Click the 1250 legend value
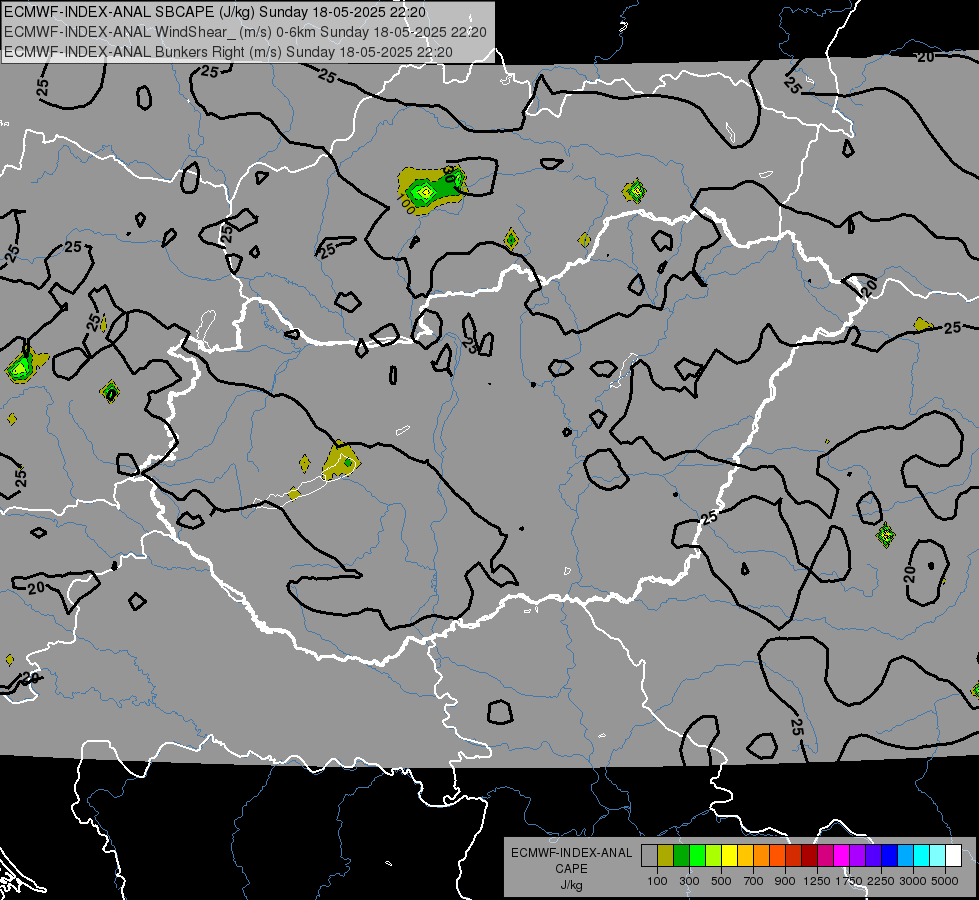 click(x=817, y=881)
